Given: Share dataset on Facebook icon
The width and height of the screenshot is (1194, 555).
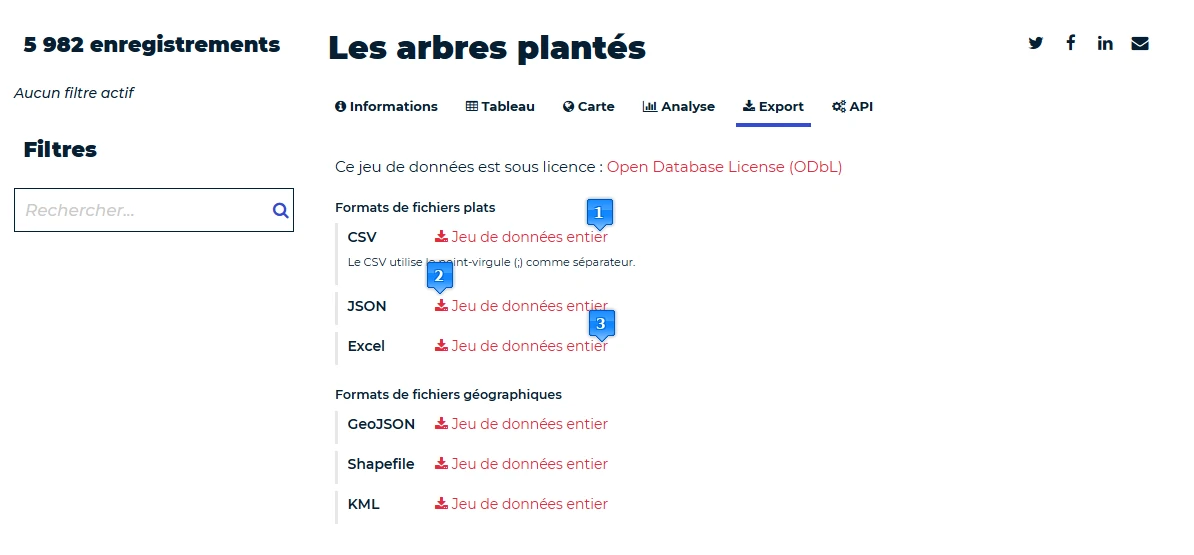Looking at the screenshot, I should coord(1070,43).
